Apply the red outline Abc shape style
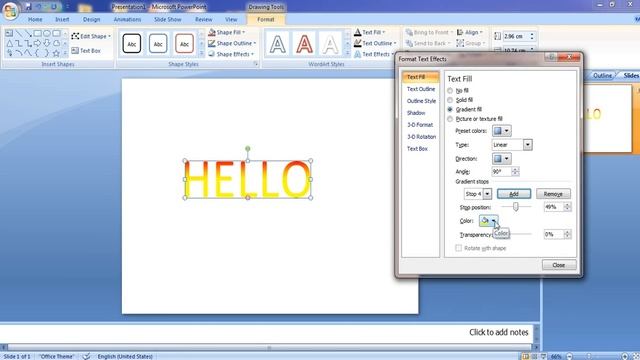The width and height of the screenshot is (640, 360). [x=184, y=44]
